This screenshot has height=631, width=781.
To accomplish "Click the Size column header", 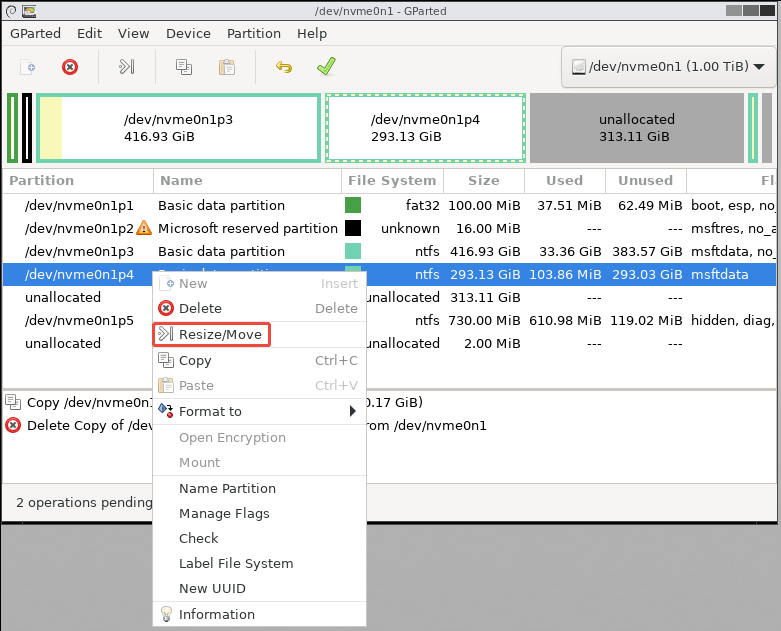I will click(484, 180).
